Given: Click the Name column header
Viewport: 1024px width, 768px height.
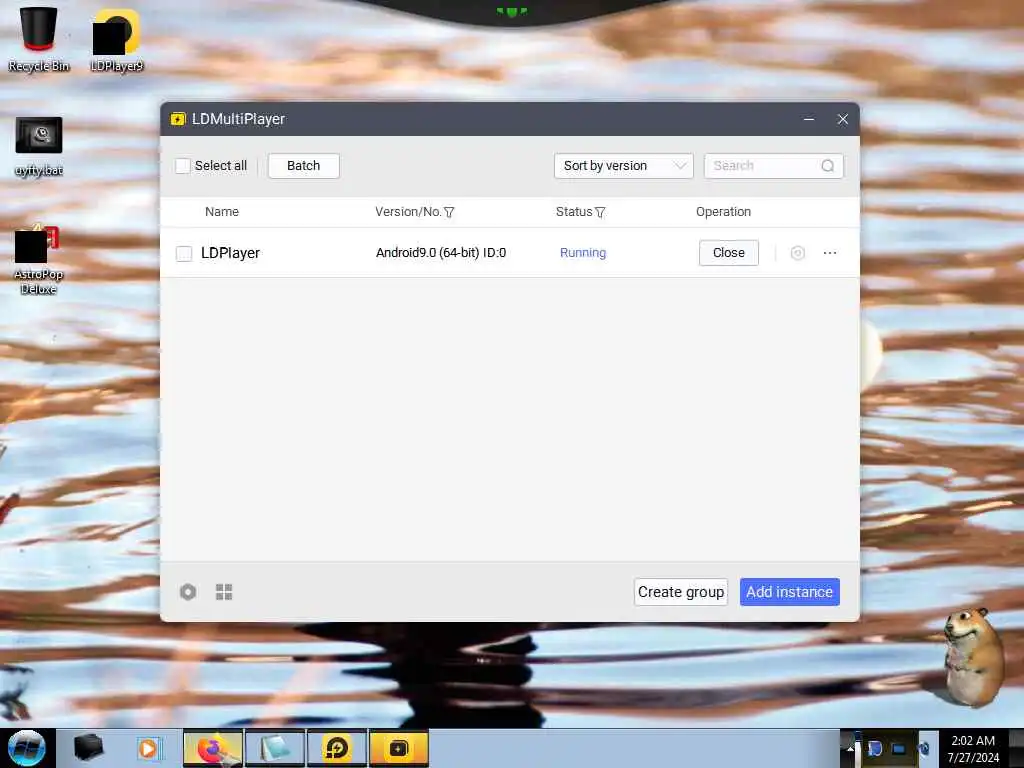Looking at the screenshot, I should (x=222, y=212).
